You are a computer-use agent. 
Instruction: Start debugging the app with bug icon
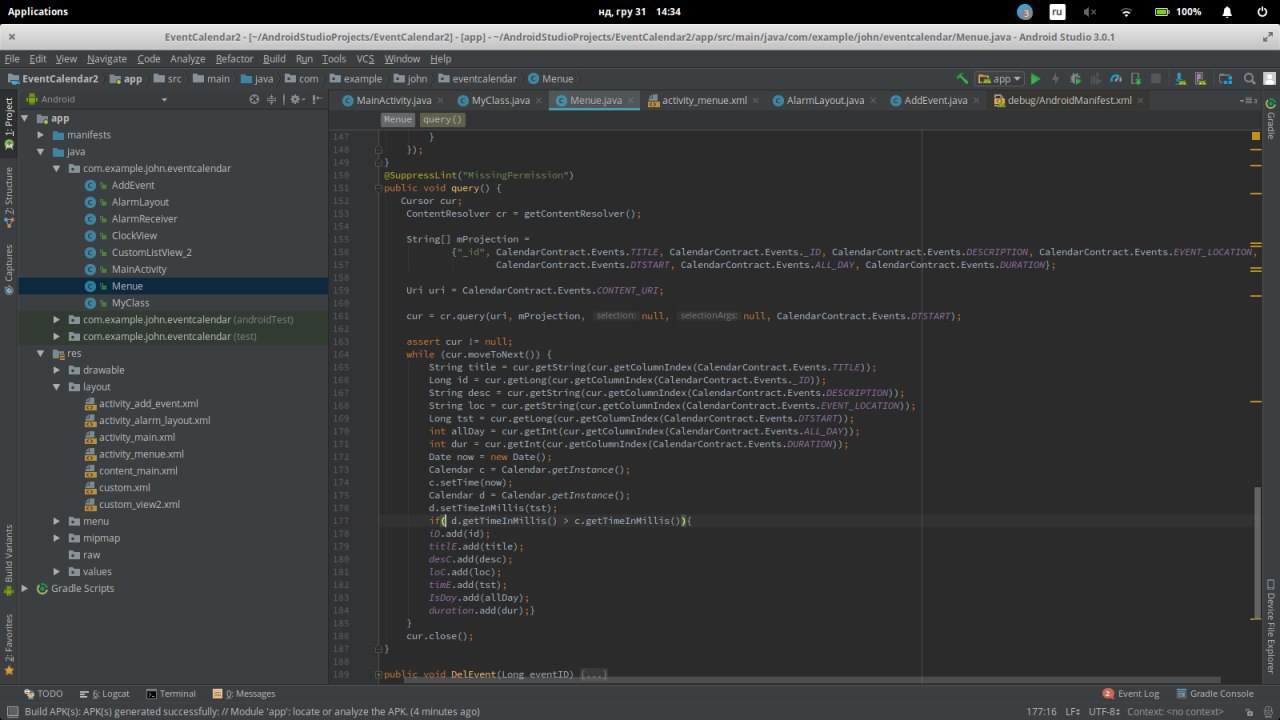(1075, 79)
